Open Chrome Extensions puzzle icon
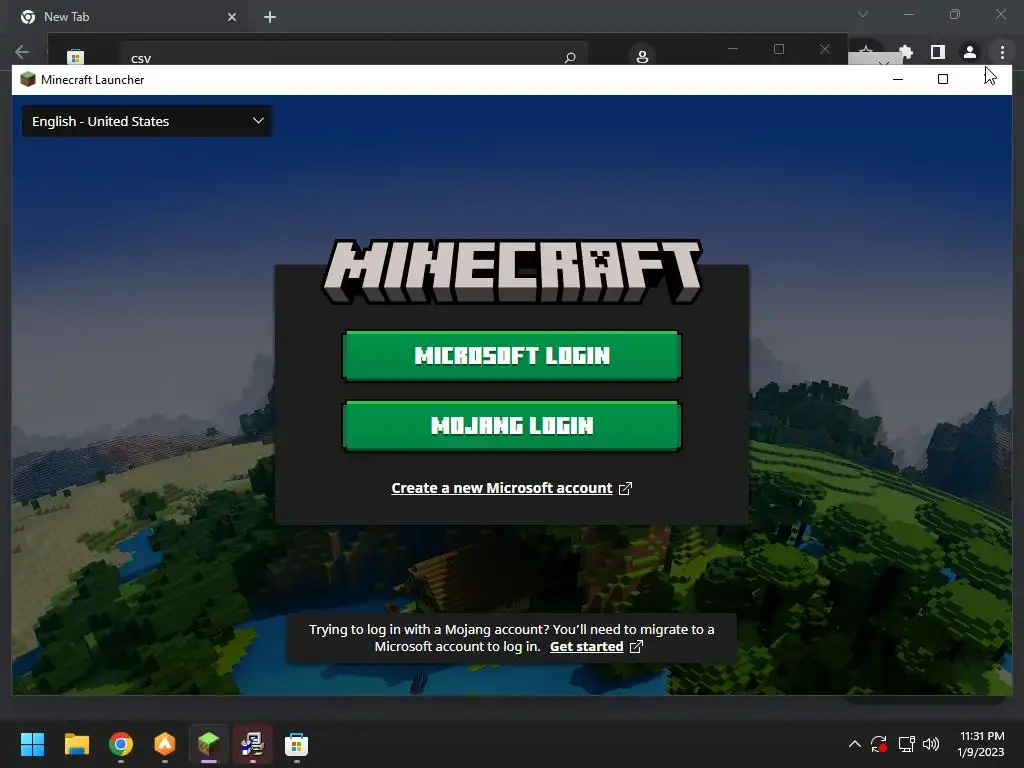This screenshot has height=768, width=1024. (906, 52)
